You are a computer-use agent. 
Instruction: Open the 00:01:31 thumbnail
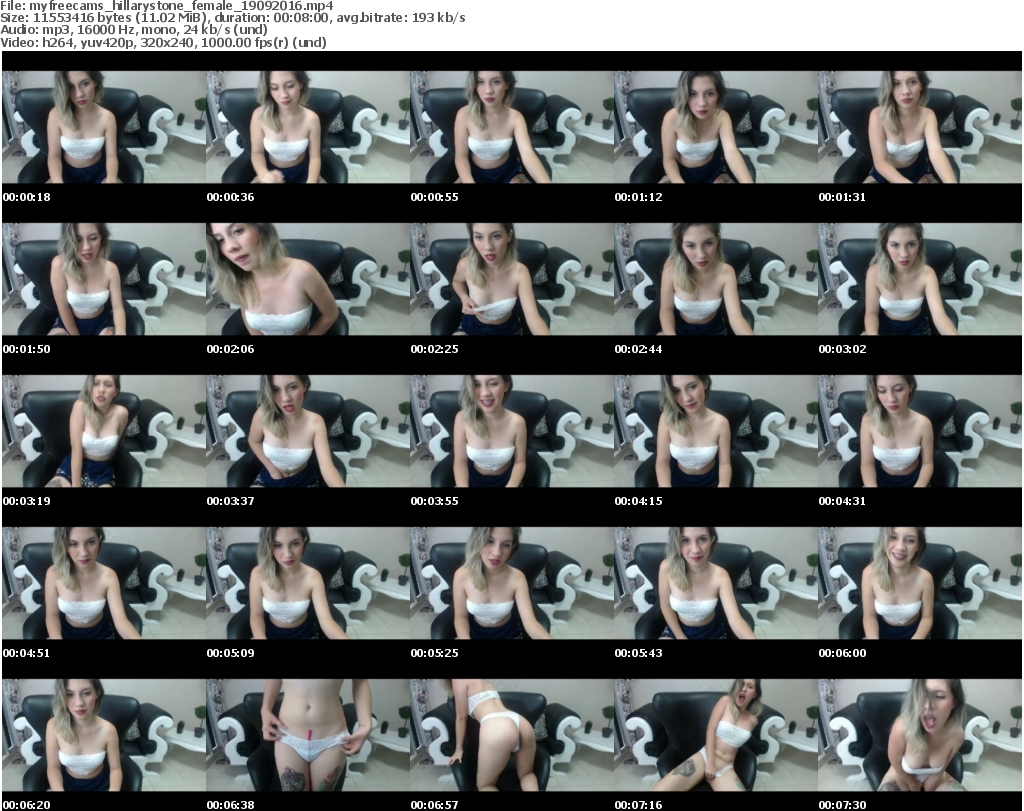920,127
